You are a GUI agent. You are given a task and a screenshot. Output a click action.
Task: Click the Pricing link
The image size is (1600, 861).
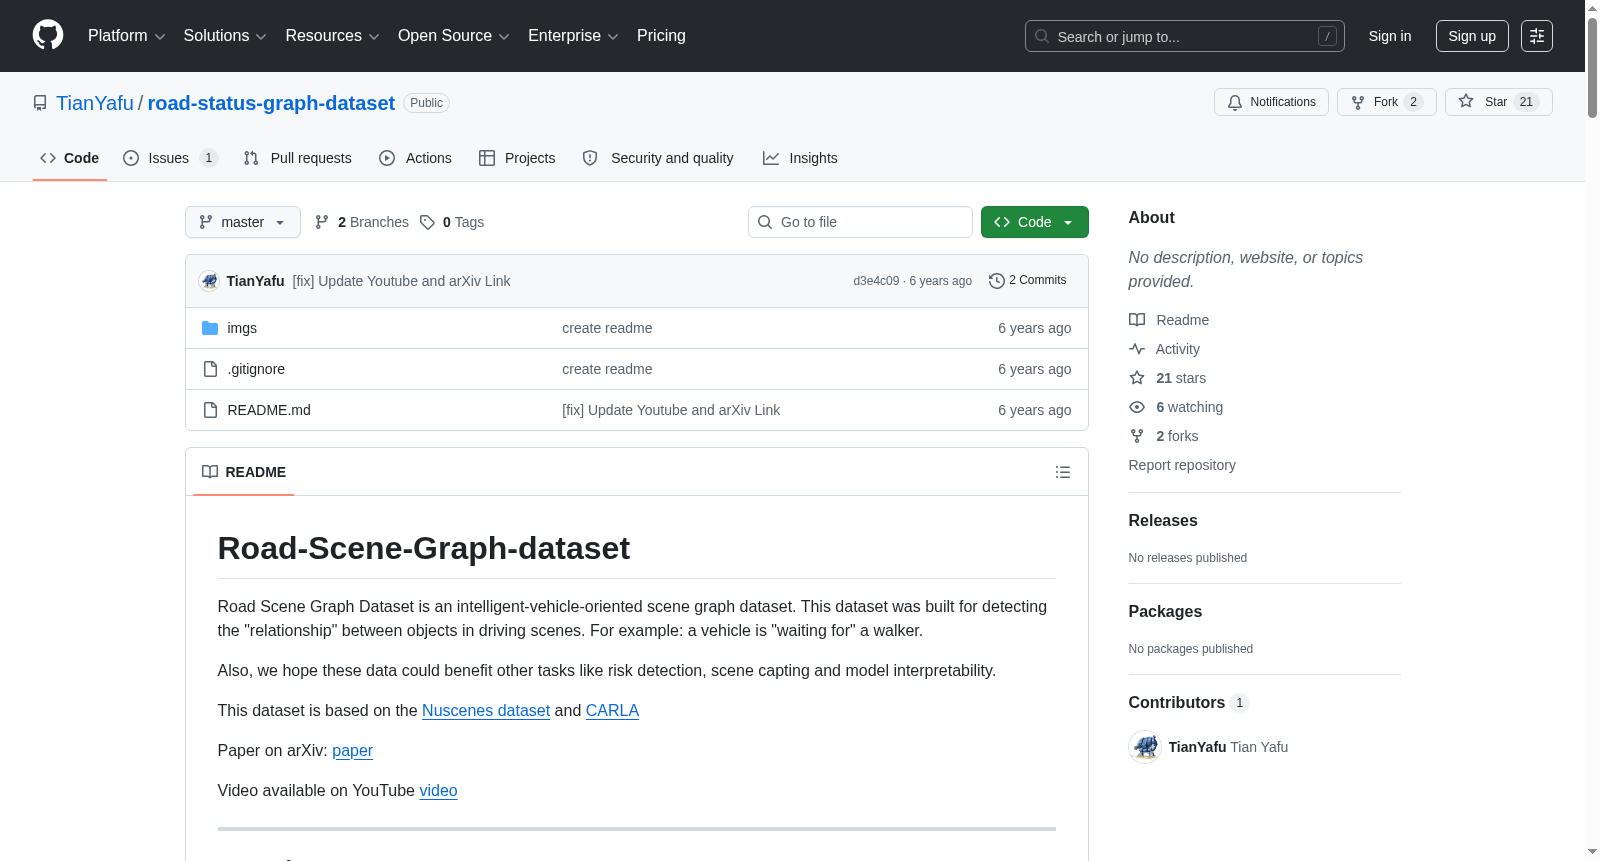(x=661, y=36)
